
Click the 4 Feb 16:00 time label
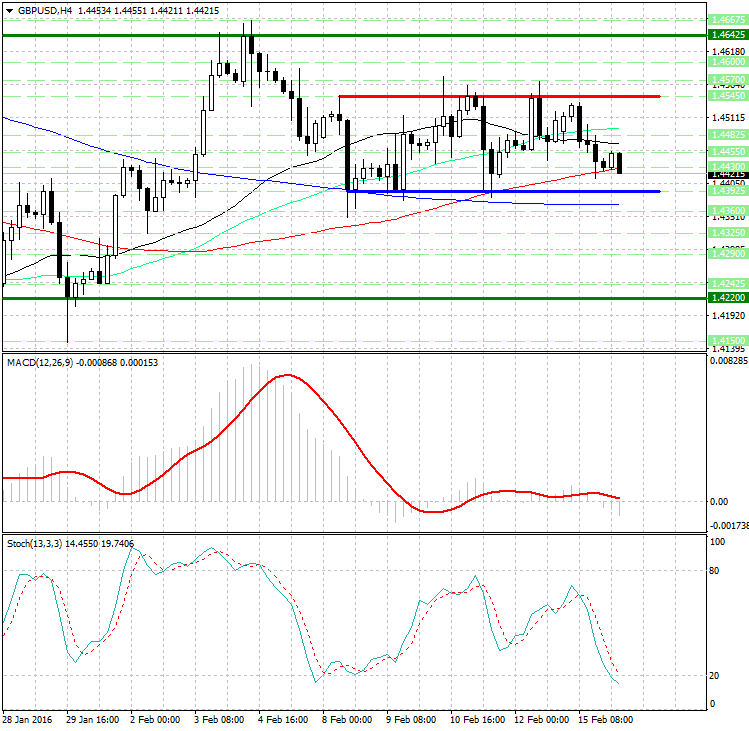(x=283, y=720)
